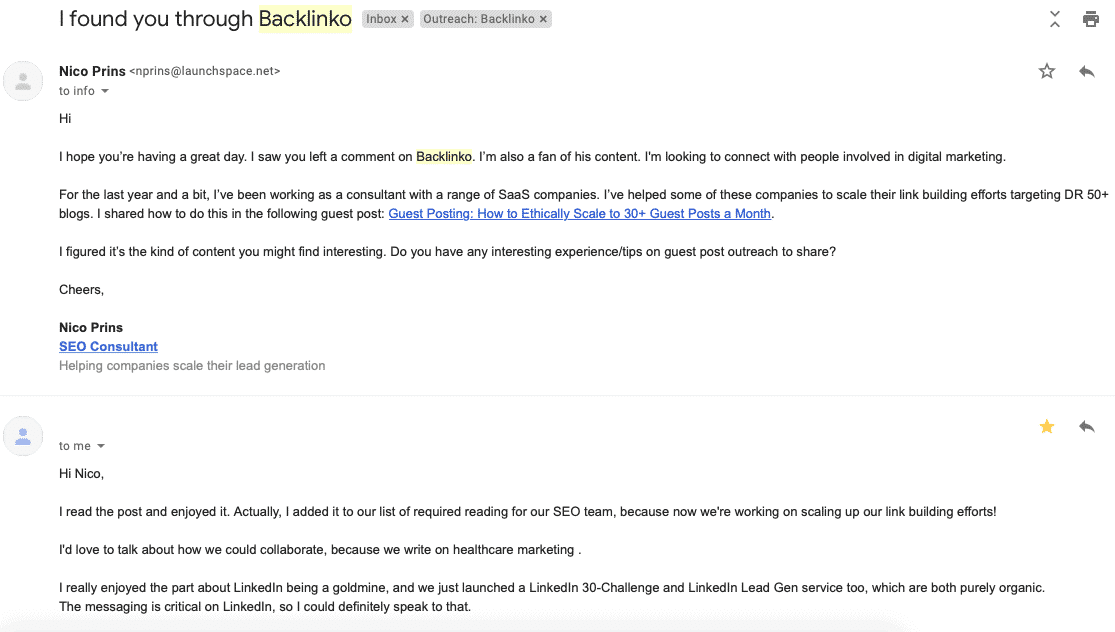Unstar the second starred message
The height and width of the screenshot is (632, 1115).
[1047, 427]
